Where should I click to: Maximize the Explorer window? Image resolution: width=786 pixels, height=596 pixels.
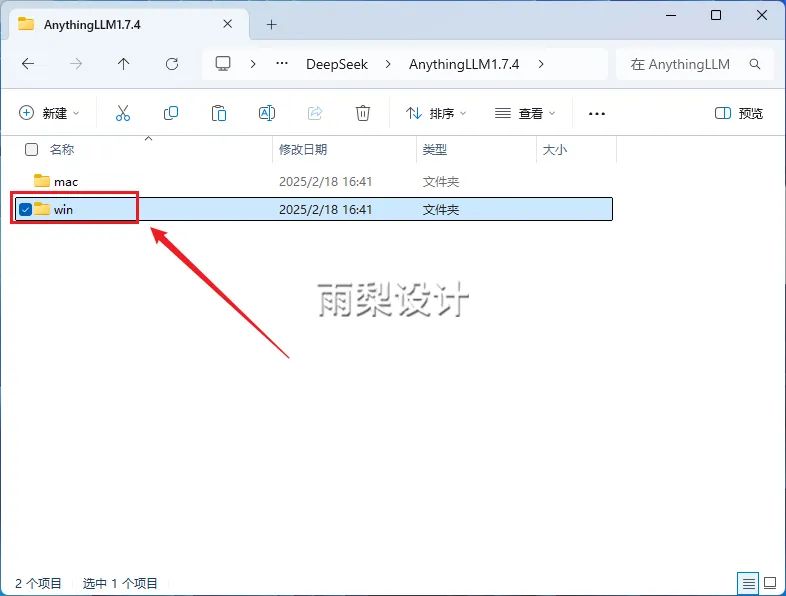716,16
